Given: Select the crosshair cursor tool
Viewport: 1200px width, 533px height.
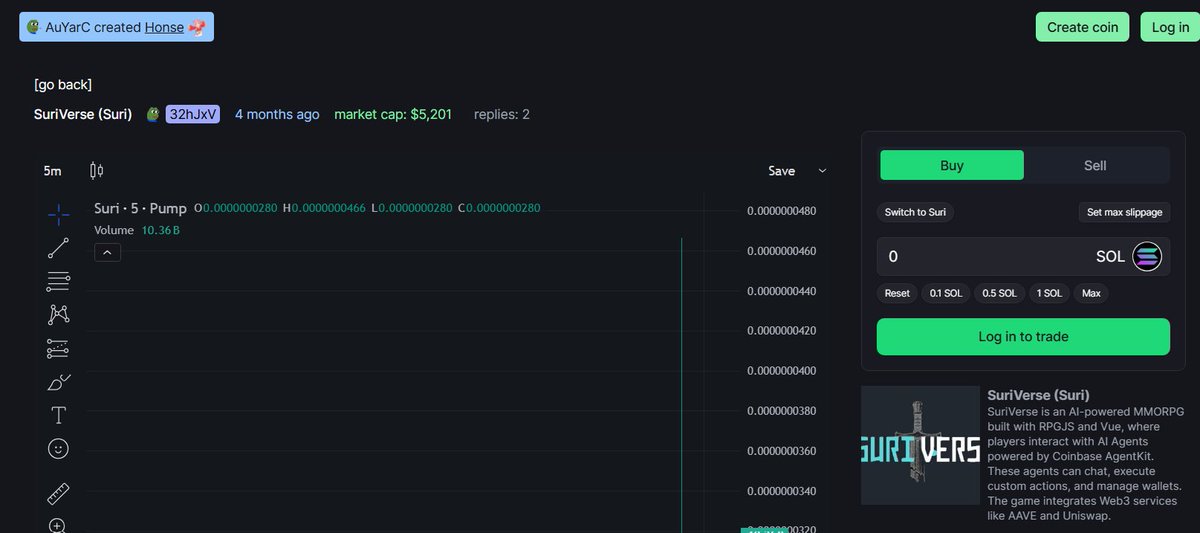Looking at the screenshot, I should [x=58, y=213].
